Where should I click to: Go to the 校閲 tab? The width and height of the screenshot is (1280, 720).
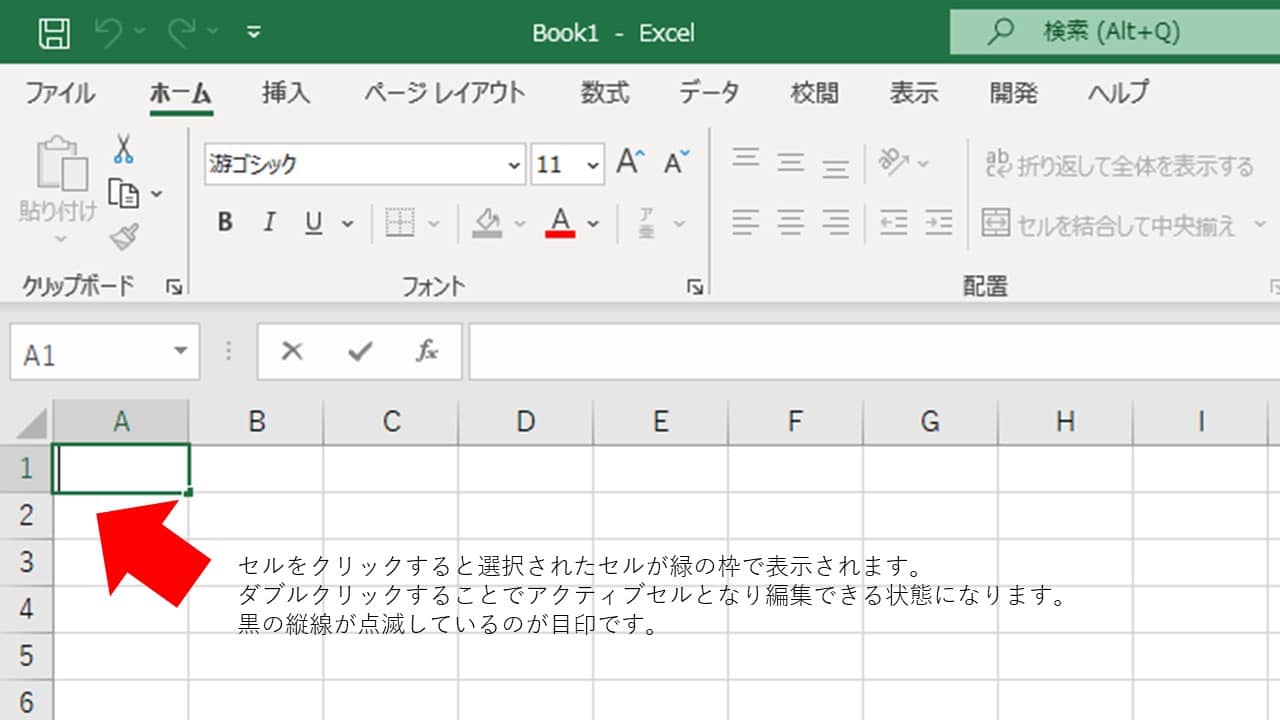click(814, 93)
